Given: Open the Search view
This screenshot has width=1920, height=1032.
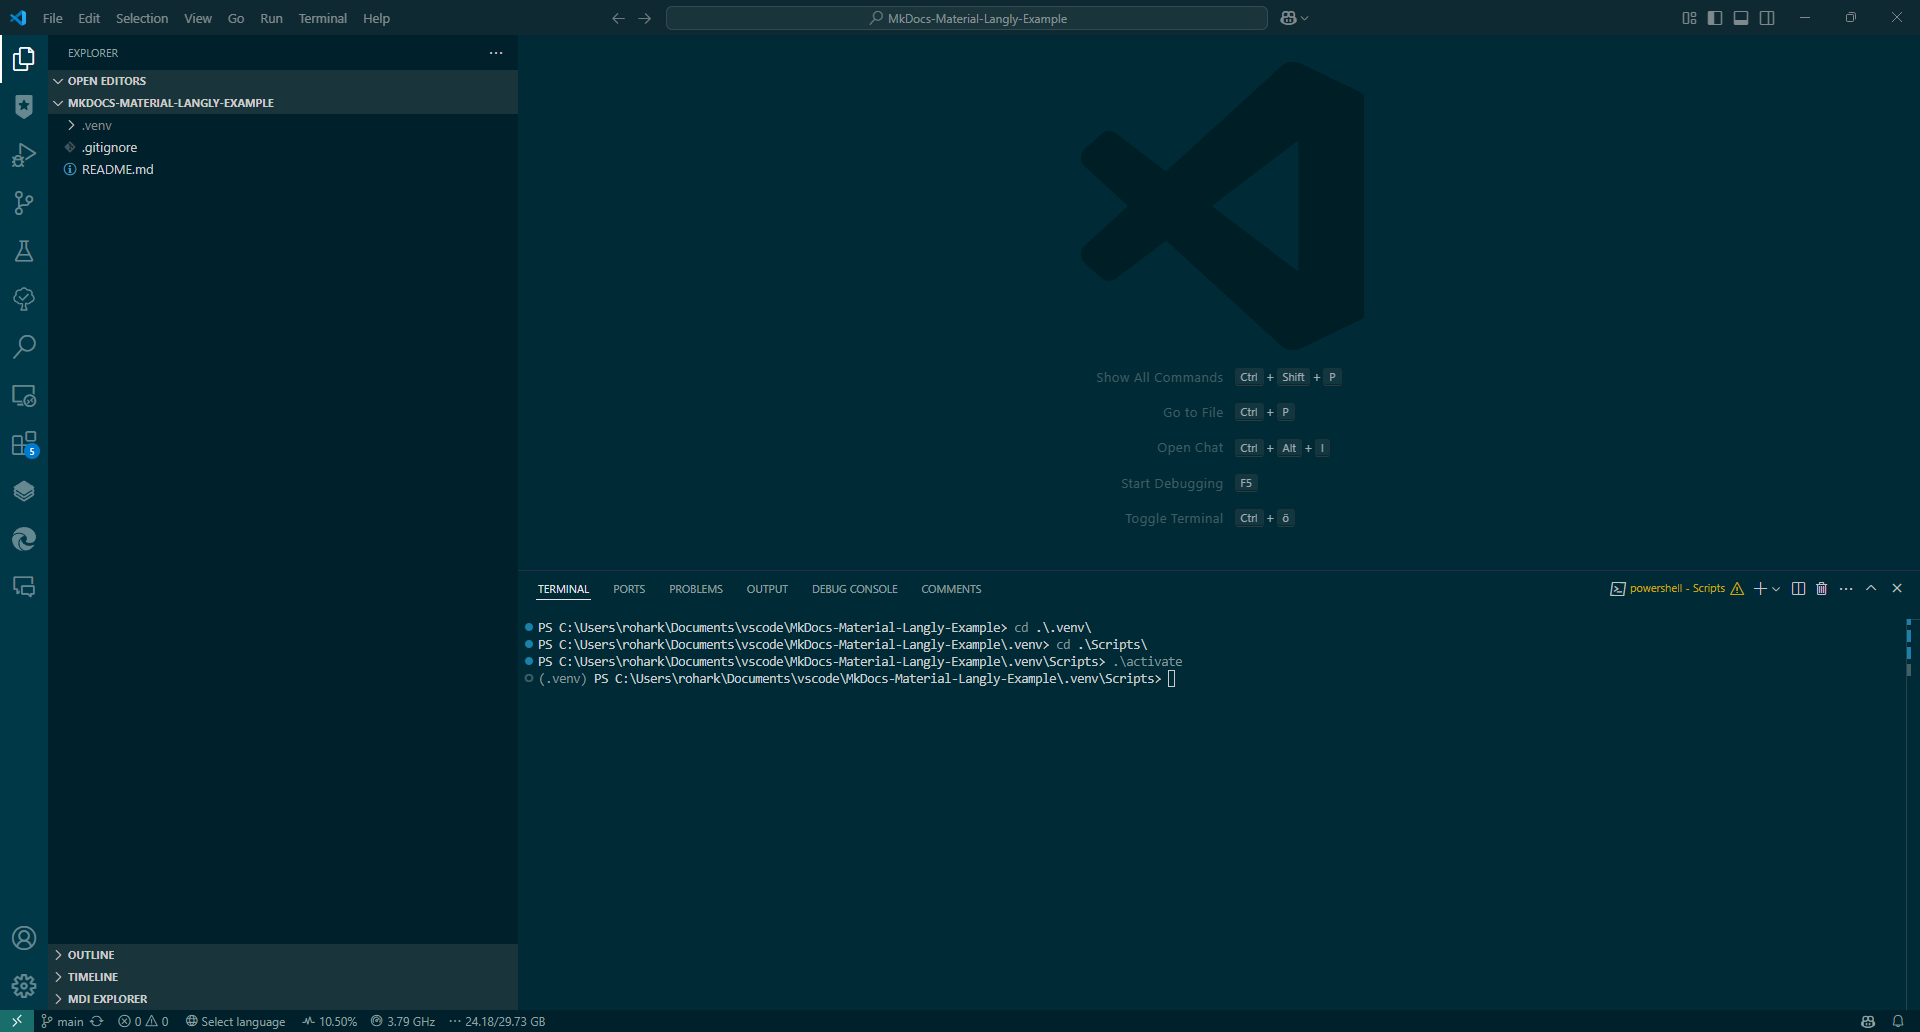Looking at the screenshot, I should pyautogui.click(x=24, y=347).
